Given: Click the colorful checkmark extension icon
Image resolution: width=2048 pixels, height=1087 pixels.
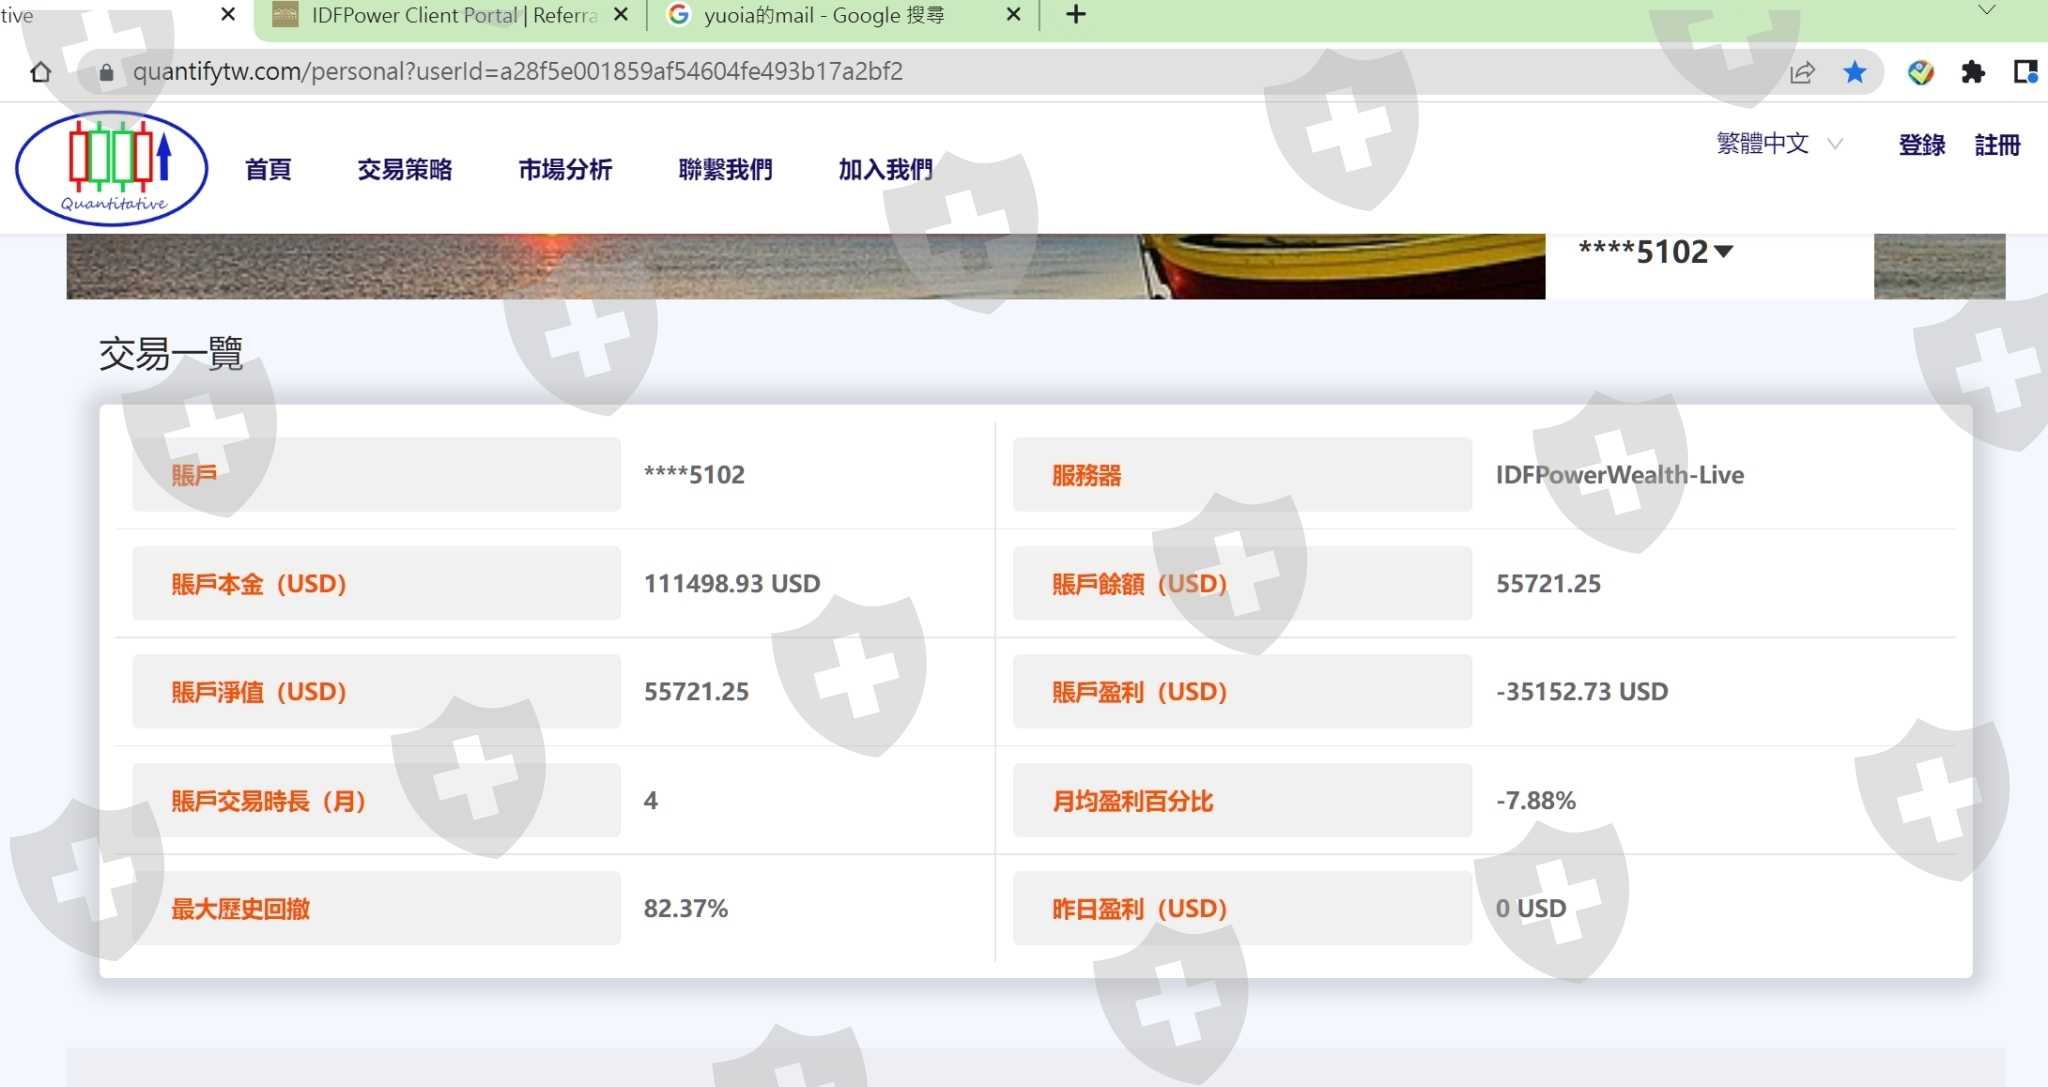Looking at the screenshot, I should coord(1920,72).
